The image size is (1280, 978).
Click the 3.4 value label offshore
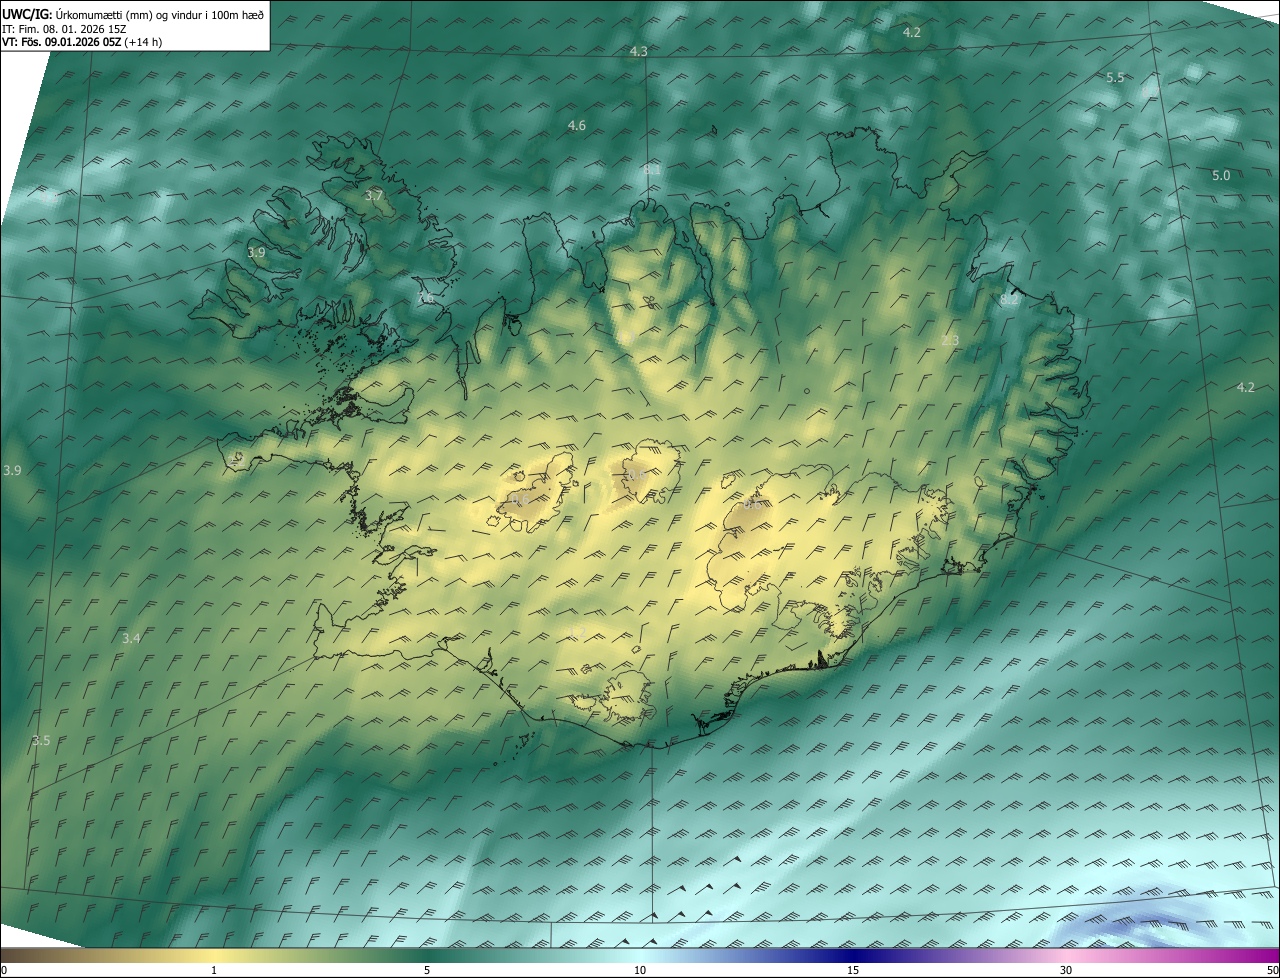coord(131,638)
